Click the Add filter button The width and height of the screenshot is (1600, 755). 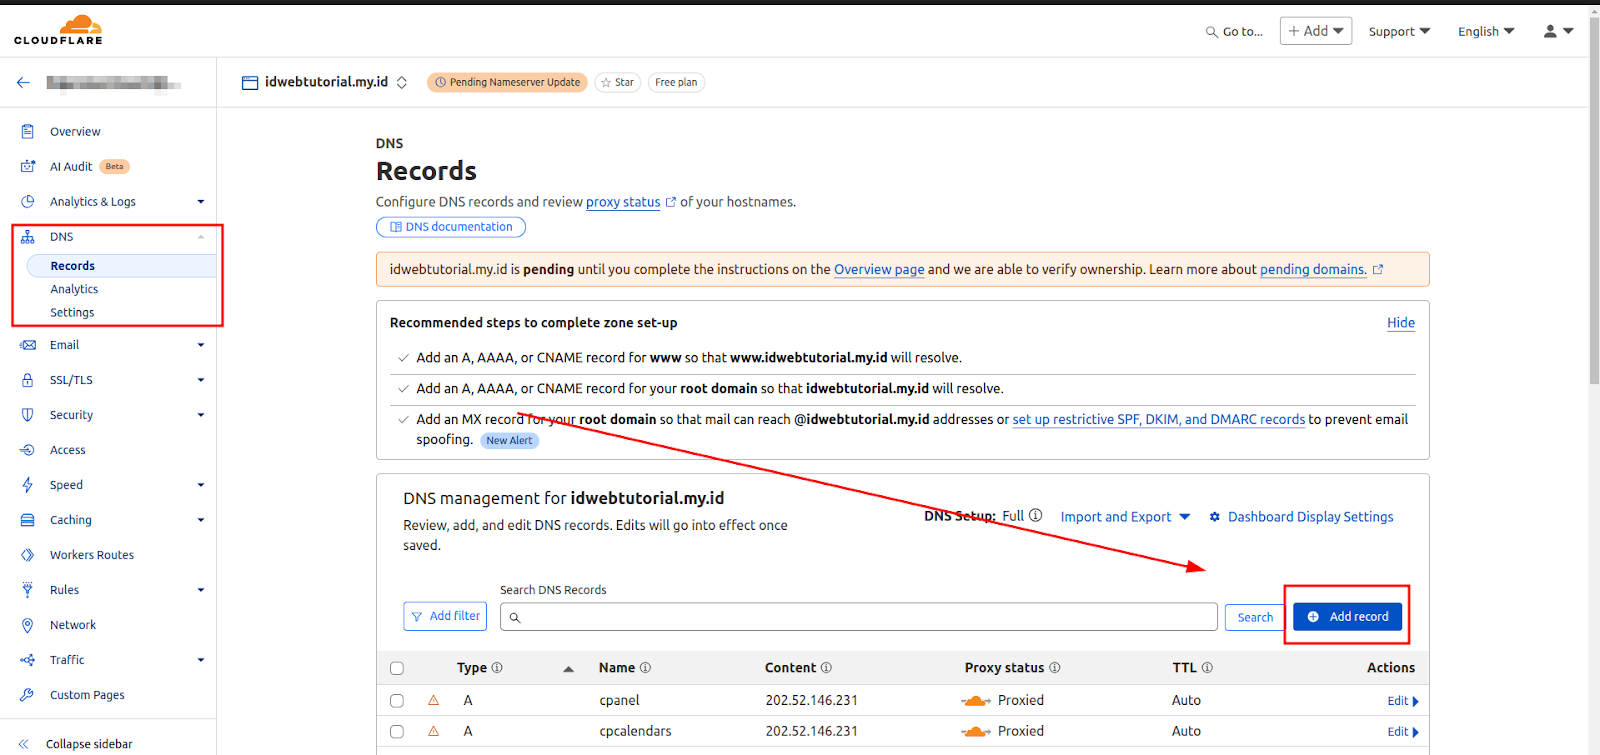click(x=445, y=616)
